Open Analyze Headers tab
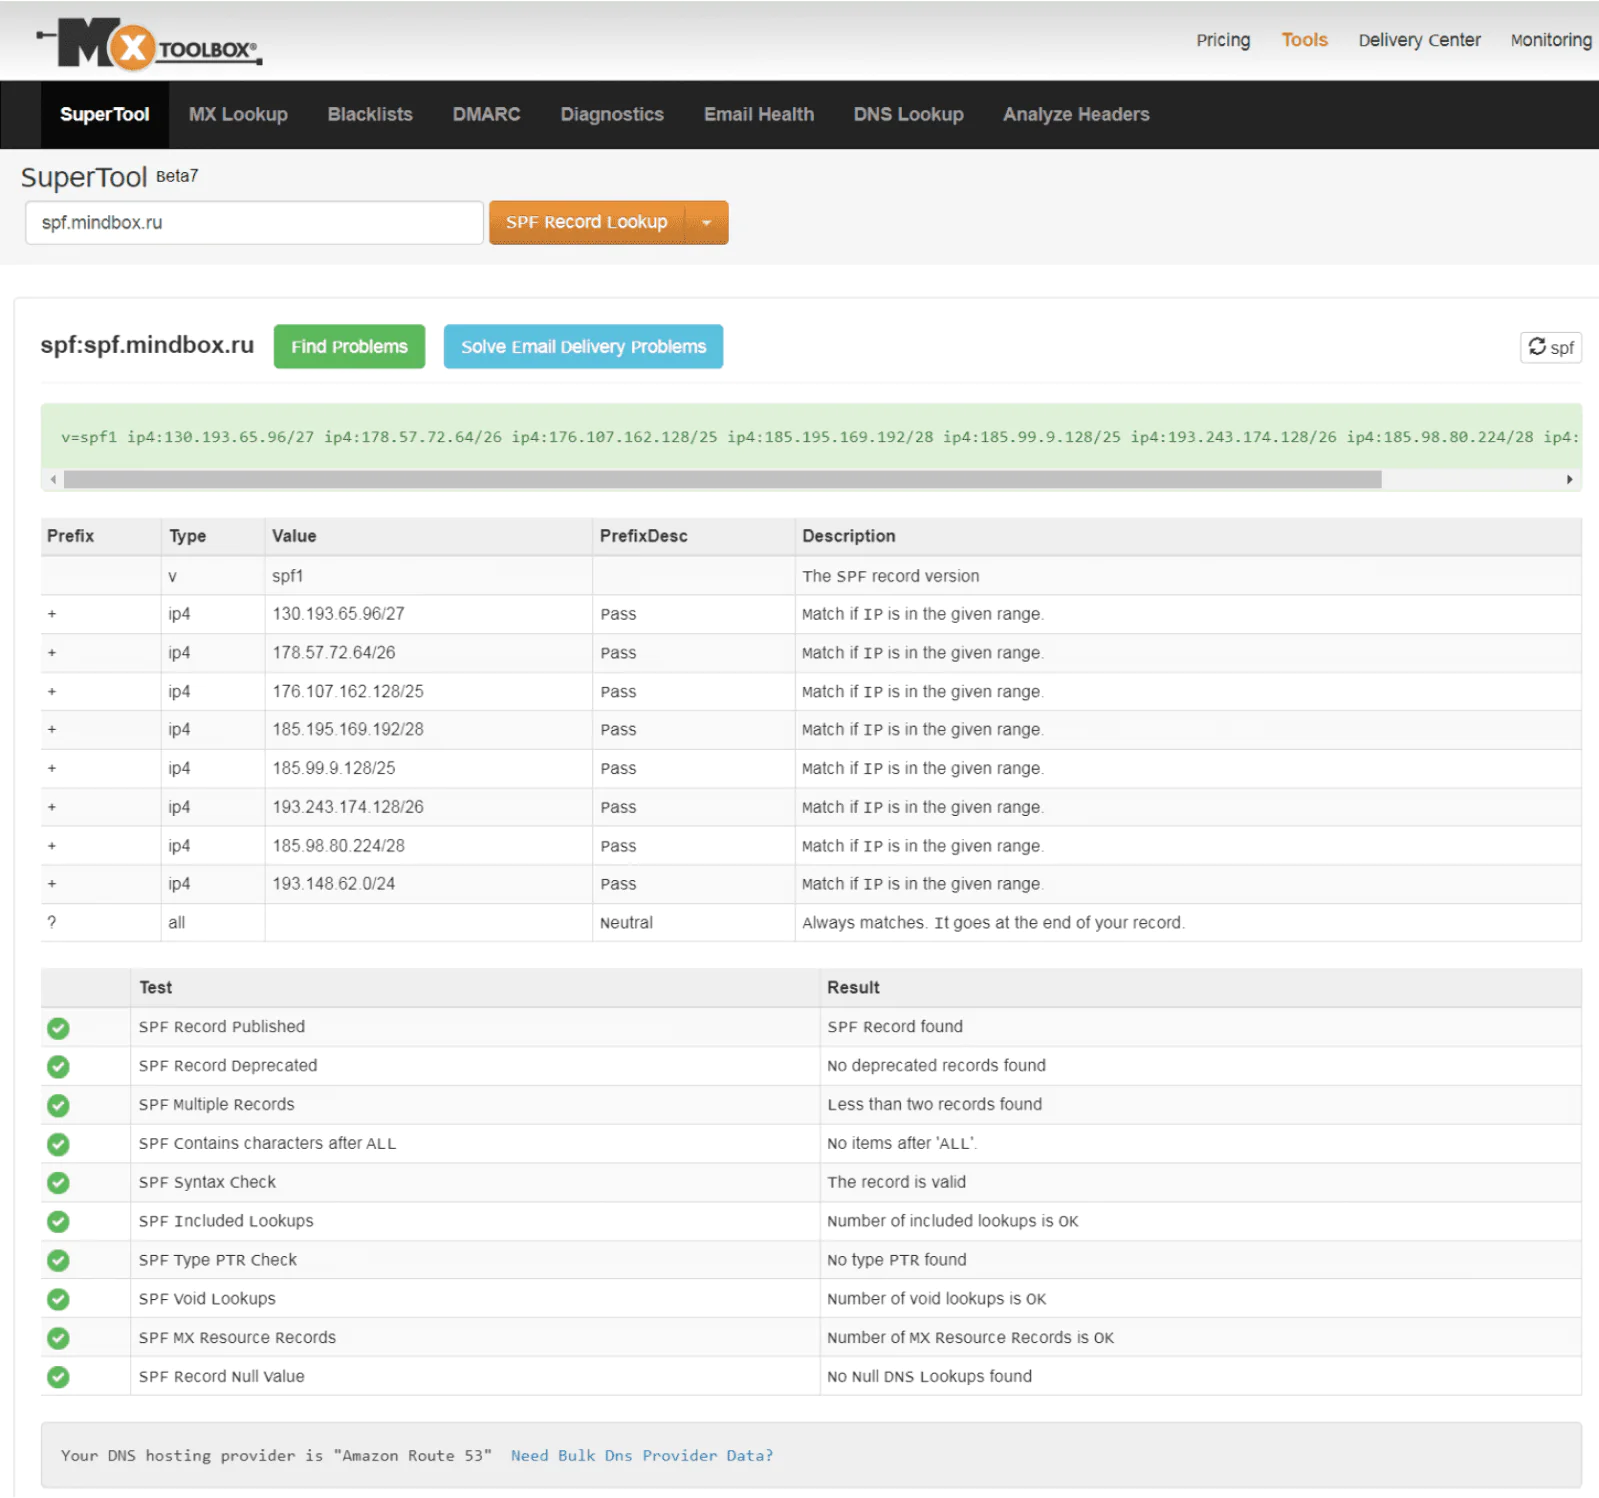The image size is (1599, 1498). [1076, 114]
